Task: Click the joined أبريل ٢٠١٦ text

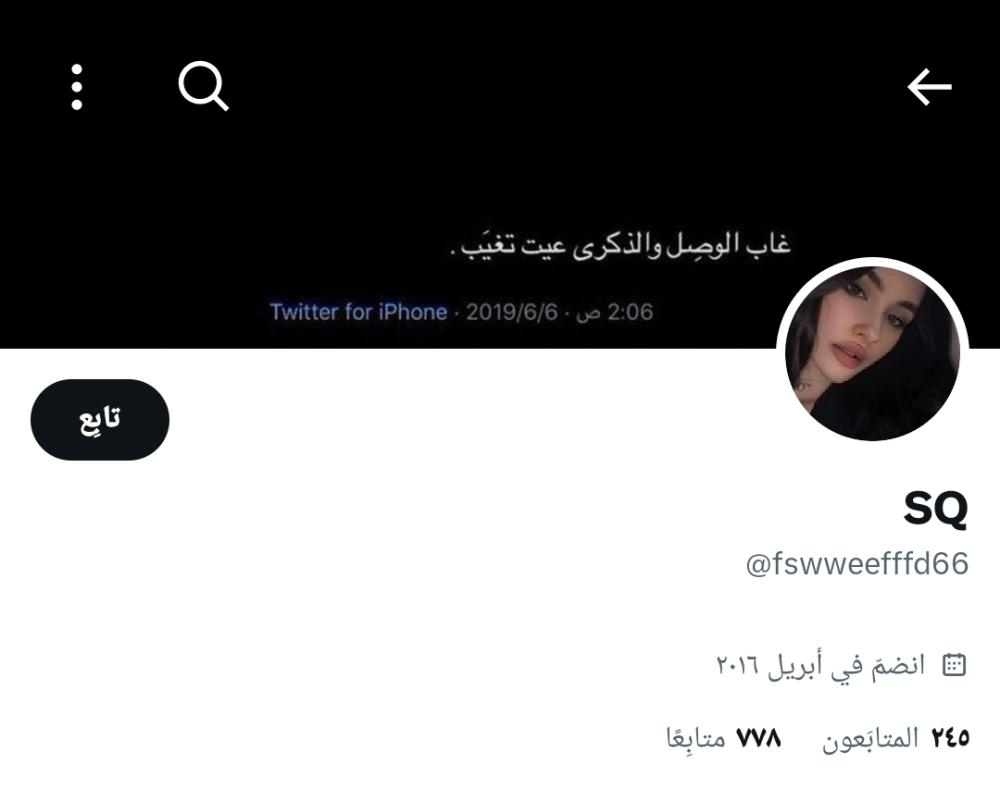Action: (x=821, y=665)
